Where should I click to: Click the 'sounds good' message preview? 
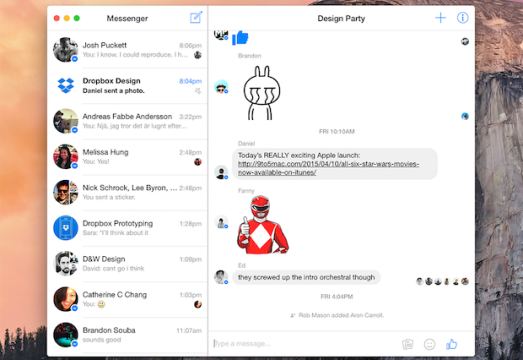(x=102, y=340)
